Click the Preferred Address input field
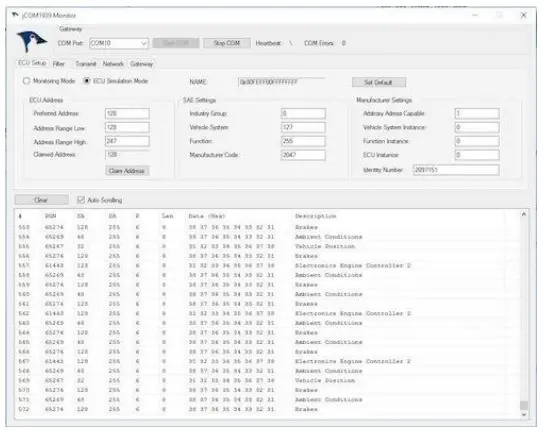 tap(127, 113)
